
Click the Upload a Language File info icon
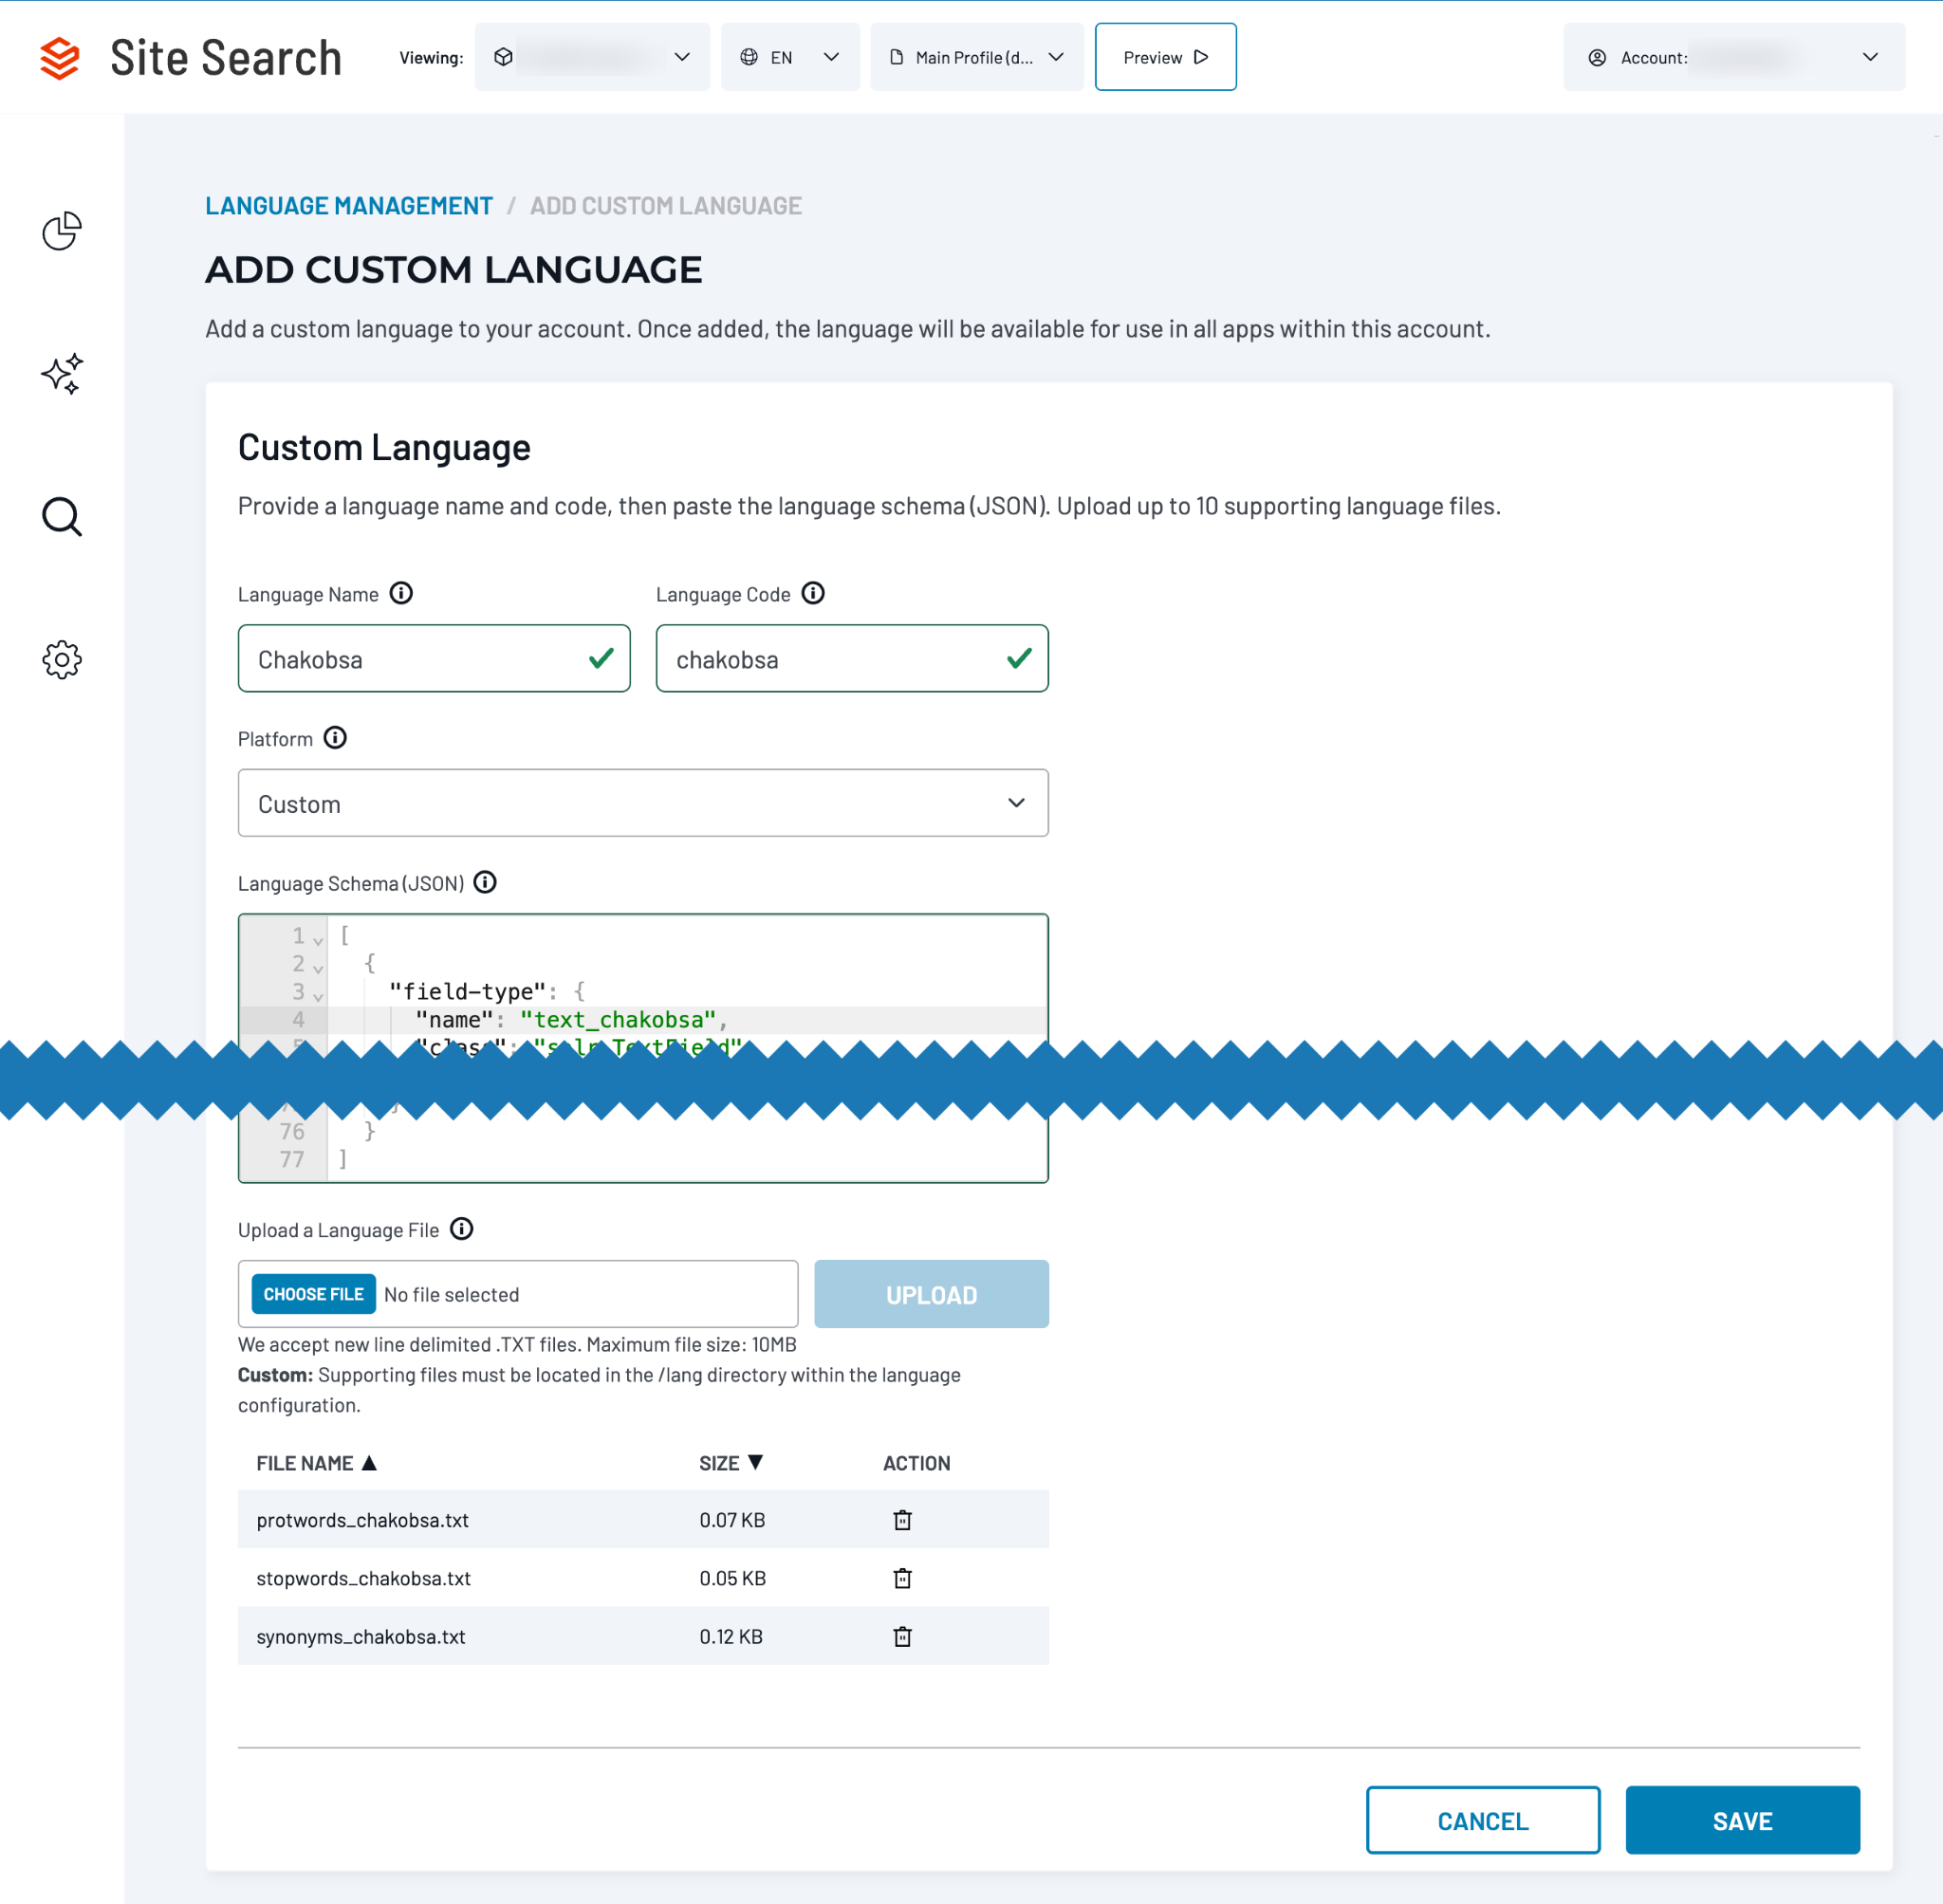tap(462, 1229)
